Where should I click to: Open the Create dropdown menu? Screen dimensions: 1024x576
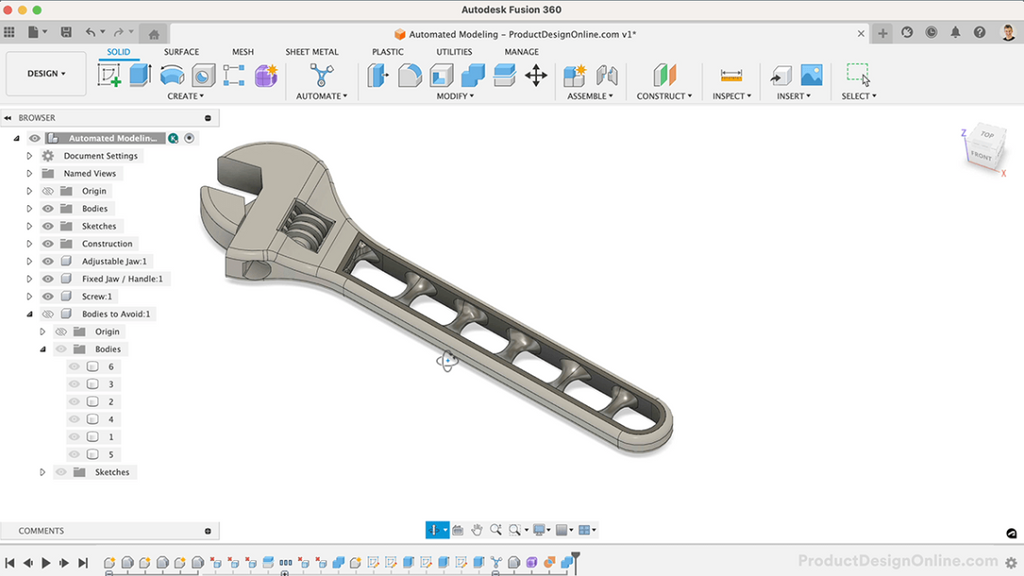click(186, 96)
